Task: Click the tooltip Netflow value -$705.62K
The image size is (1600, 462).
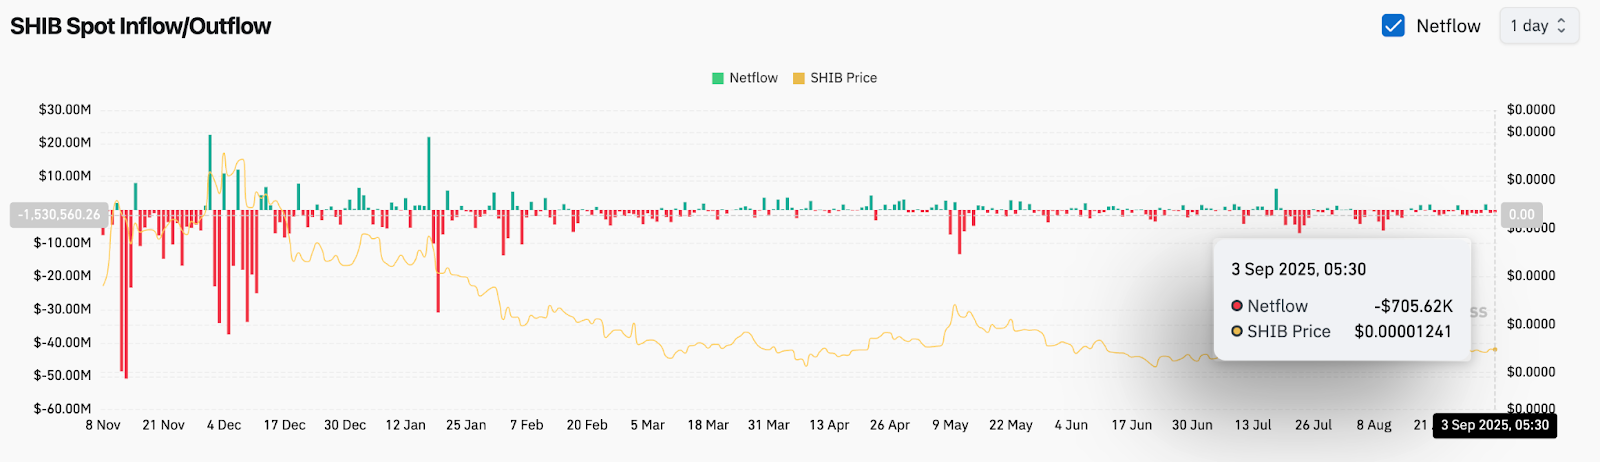Action: [1413, 306]
